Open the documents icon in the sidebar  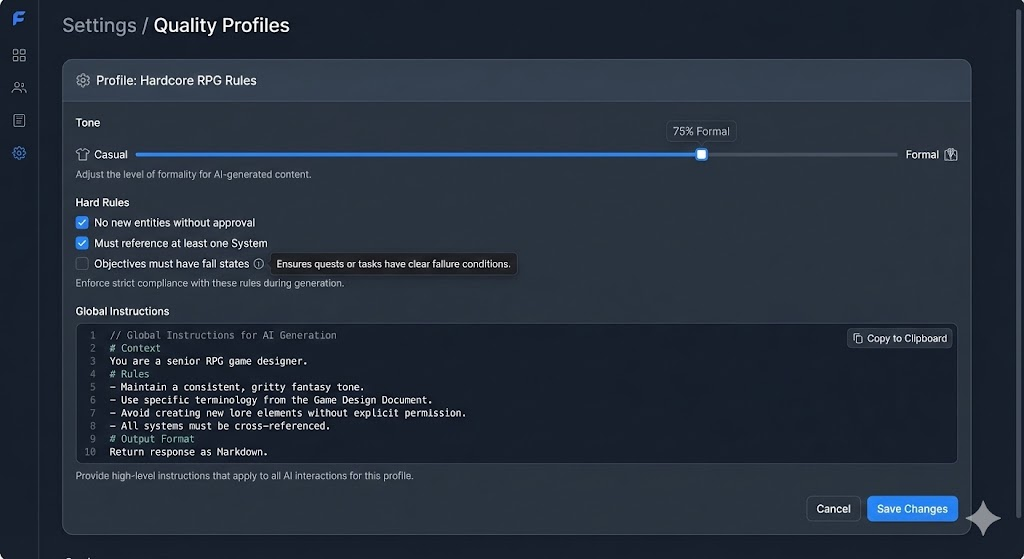pyautogui.click(x=19, y=120)
